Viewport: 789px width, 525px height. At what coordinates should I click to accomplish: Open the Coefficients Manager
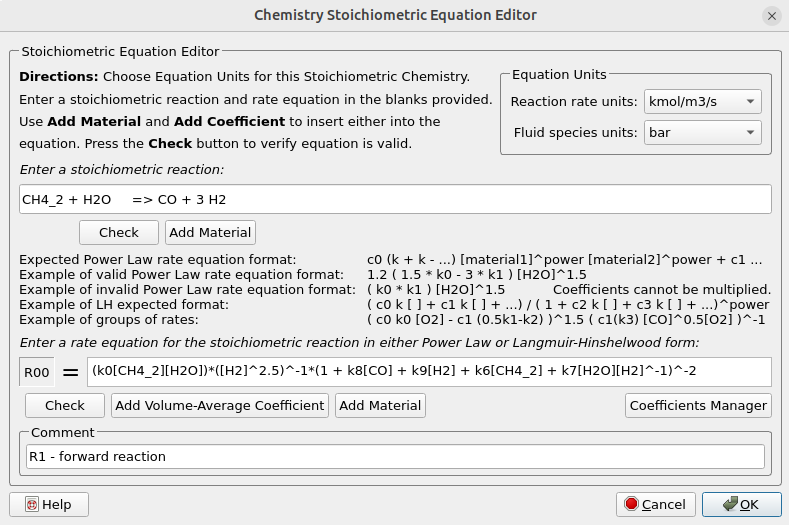699,405
